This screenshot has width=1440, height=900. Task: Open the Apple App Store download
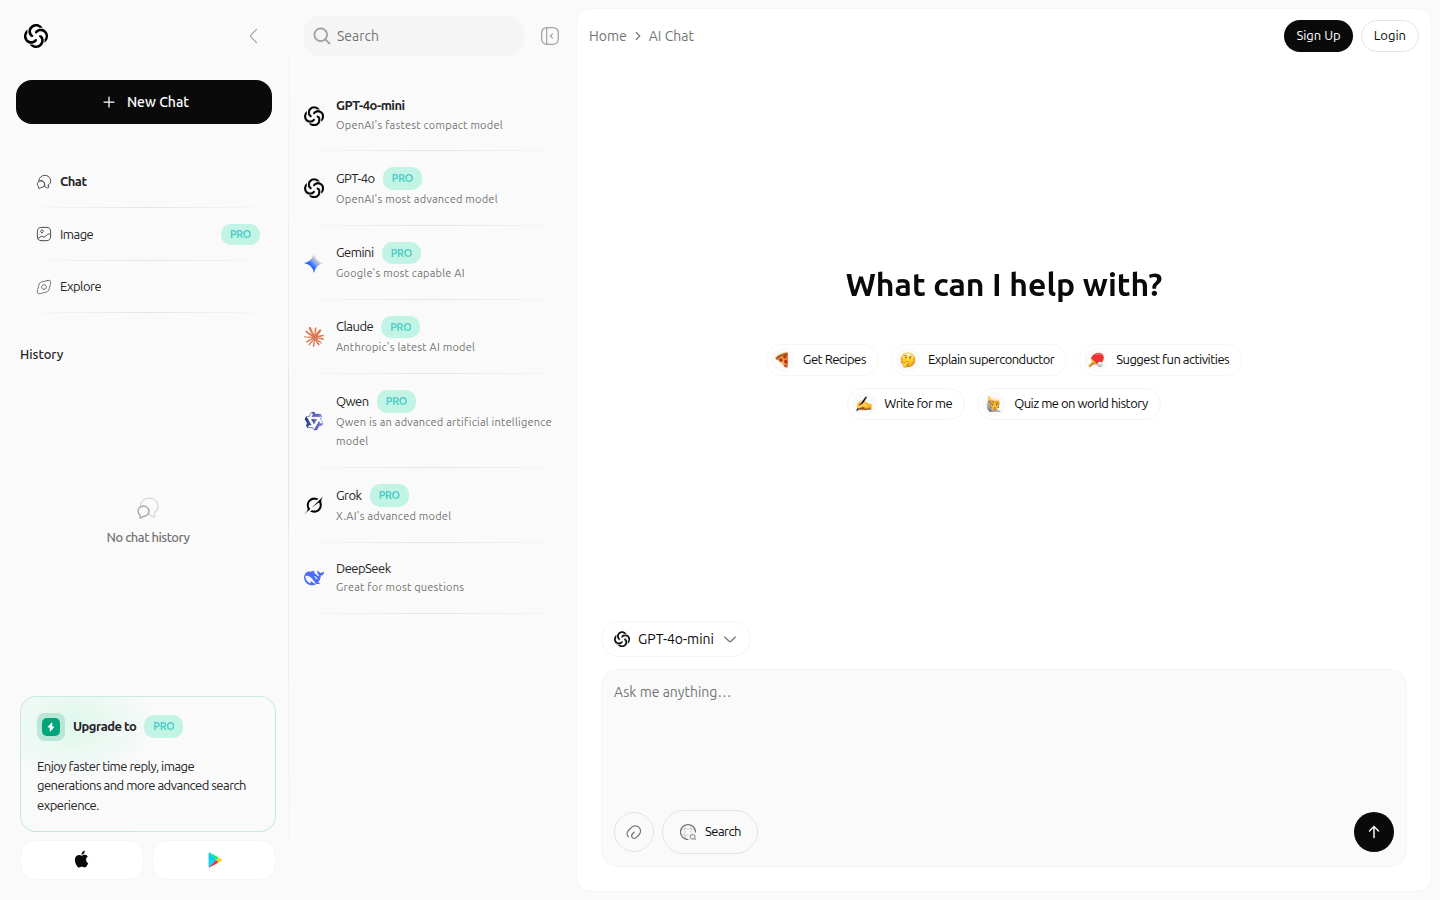(x=82, y=860)
